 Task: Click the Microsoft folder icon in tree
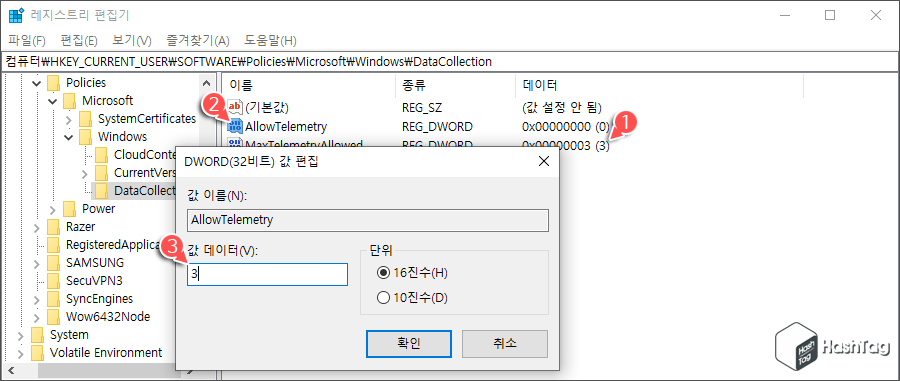point(69,100)
